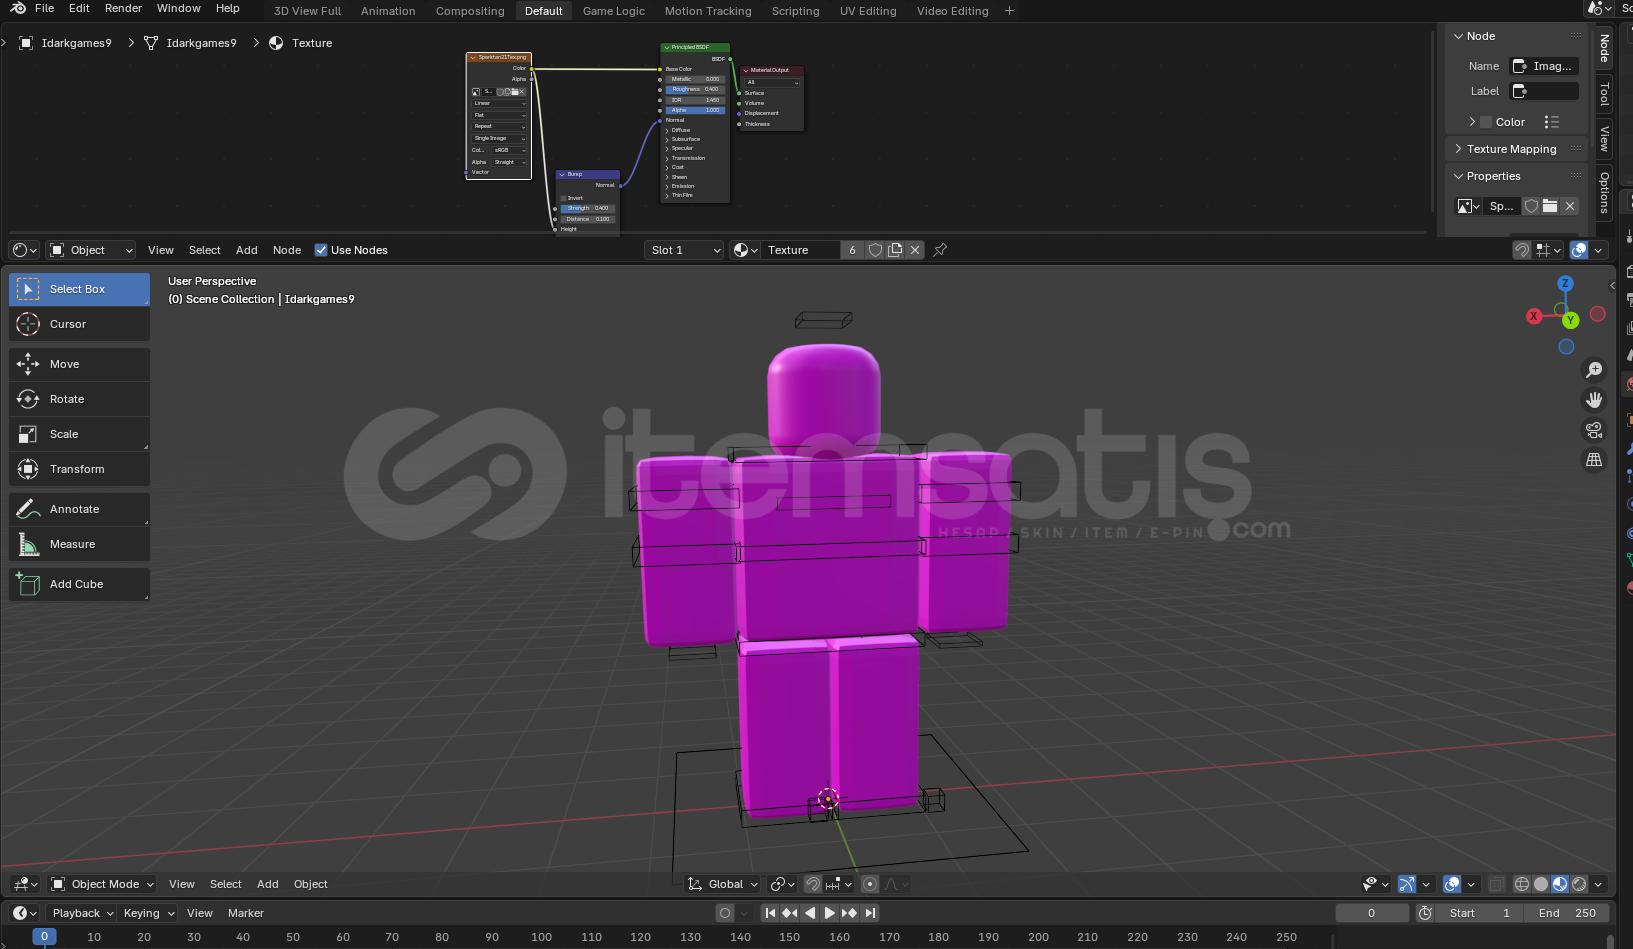Screen dimensions: 1633x949
Task: Open the Playback dropdown in timeline
Action: click(81, 913)
